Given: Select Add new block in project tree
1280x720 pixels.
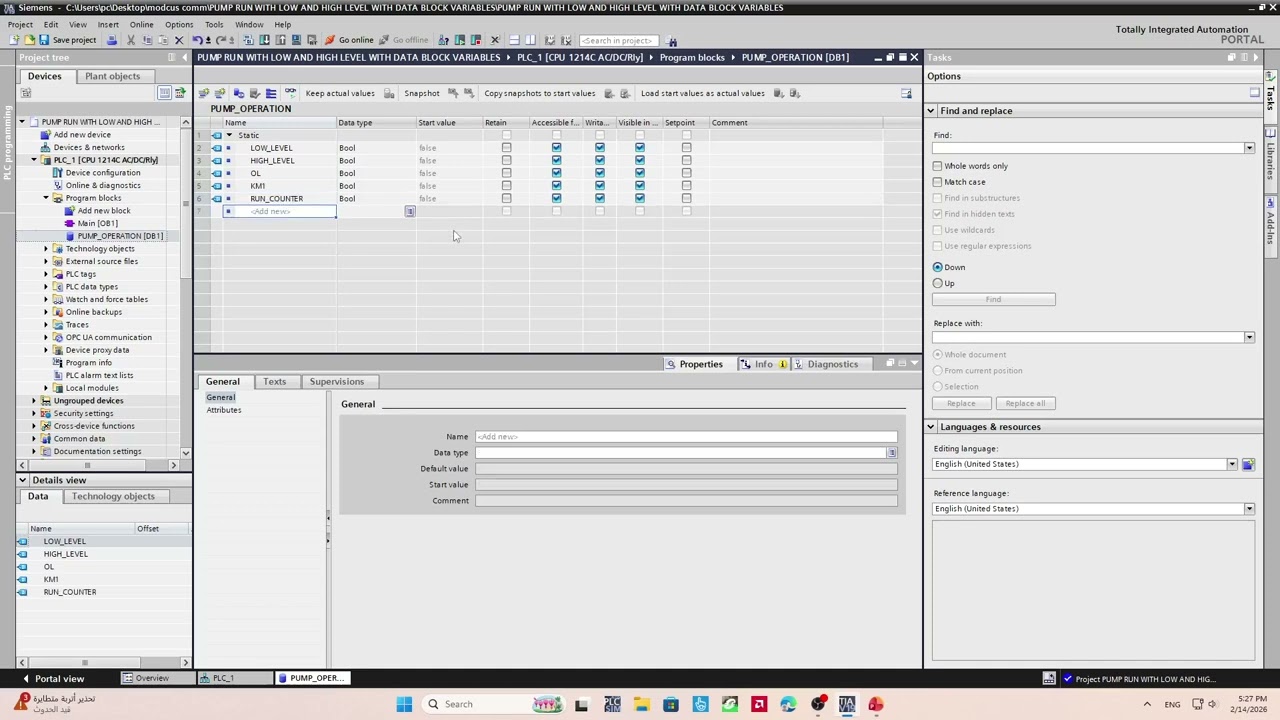Looking at the screenshot, I should [104, 211].
